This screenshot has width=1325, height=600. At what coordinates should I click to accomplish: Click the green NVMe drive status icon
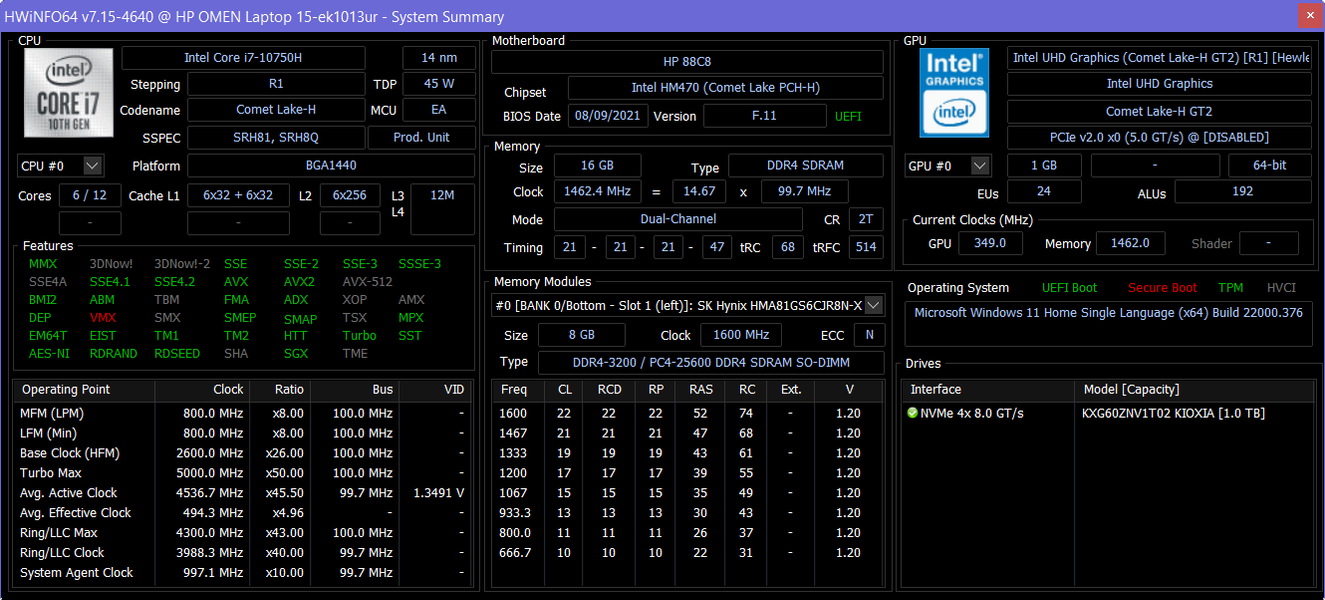pos(912,413)
